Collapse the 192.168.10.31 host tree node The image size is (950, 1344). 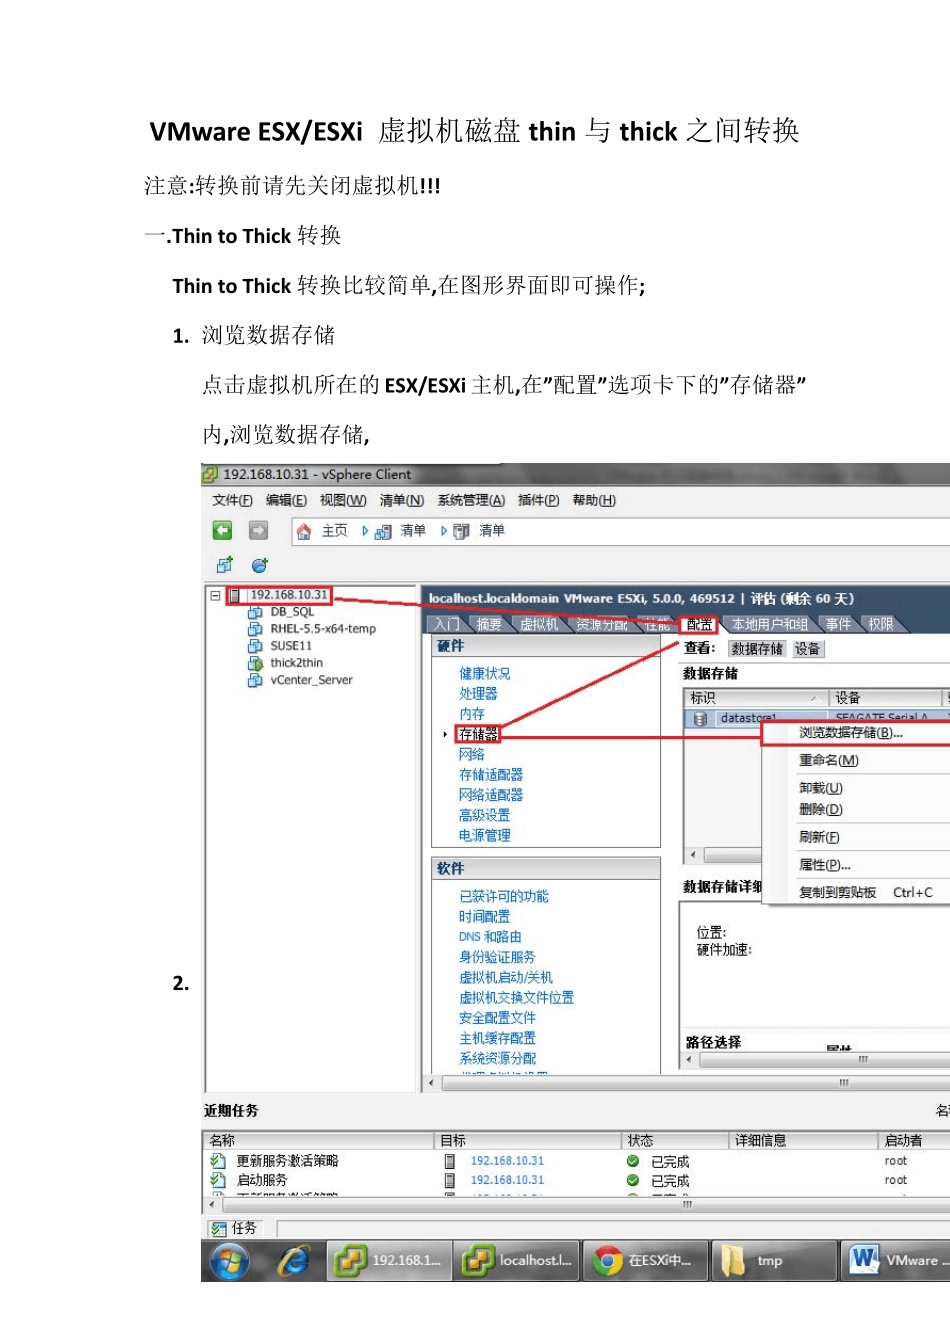pyautogui.click(x=215, y=595)
